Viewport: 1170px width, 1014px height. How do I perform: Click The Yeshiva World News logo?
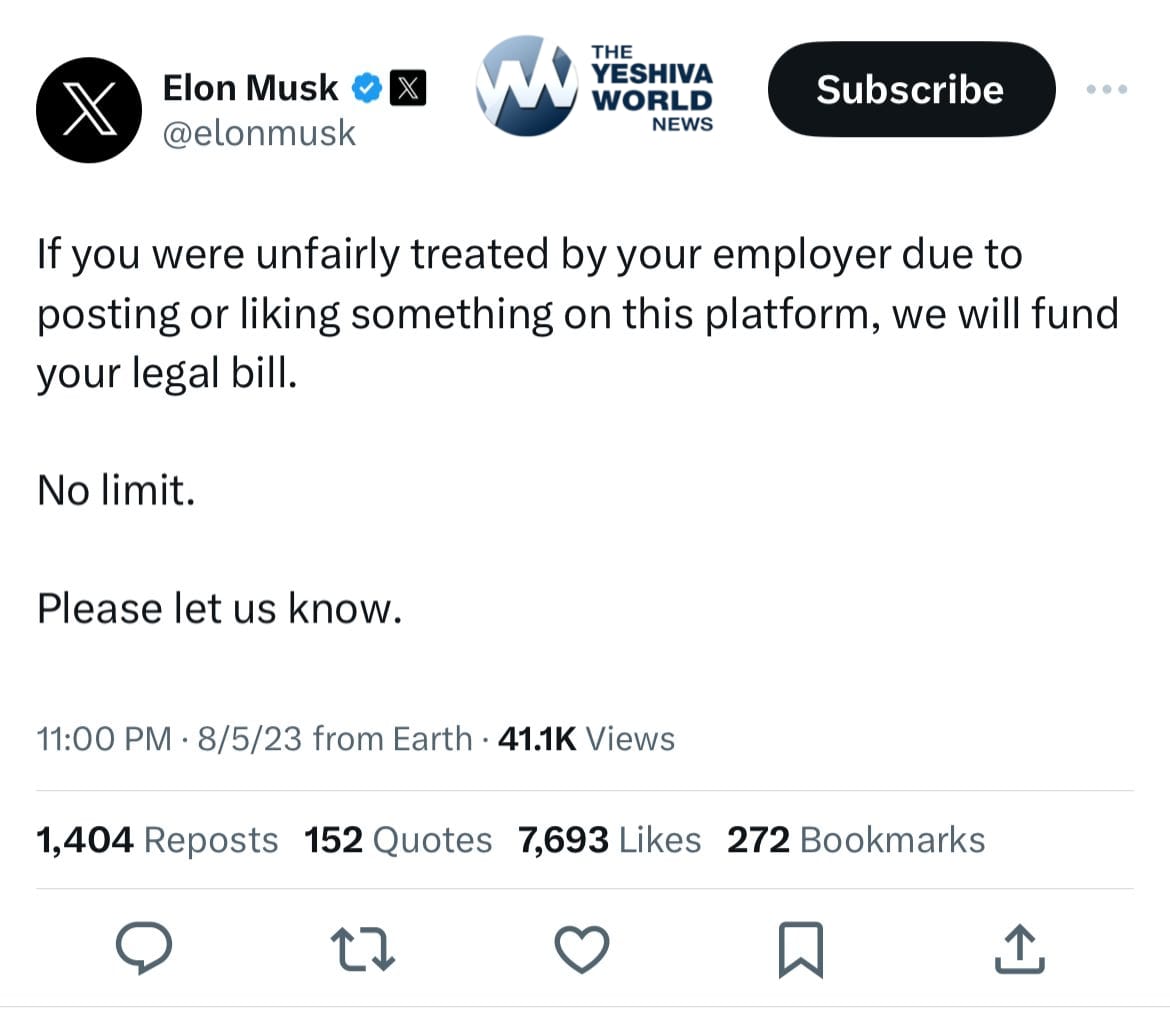(x=595, y=87)
